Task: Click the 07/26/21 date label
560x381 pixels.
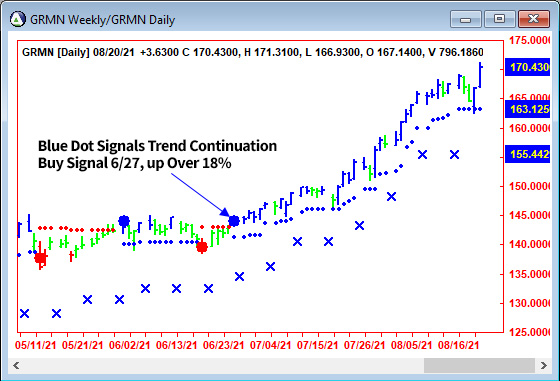Action: click(364, 345)
